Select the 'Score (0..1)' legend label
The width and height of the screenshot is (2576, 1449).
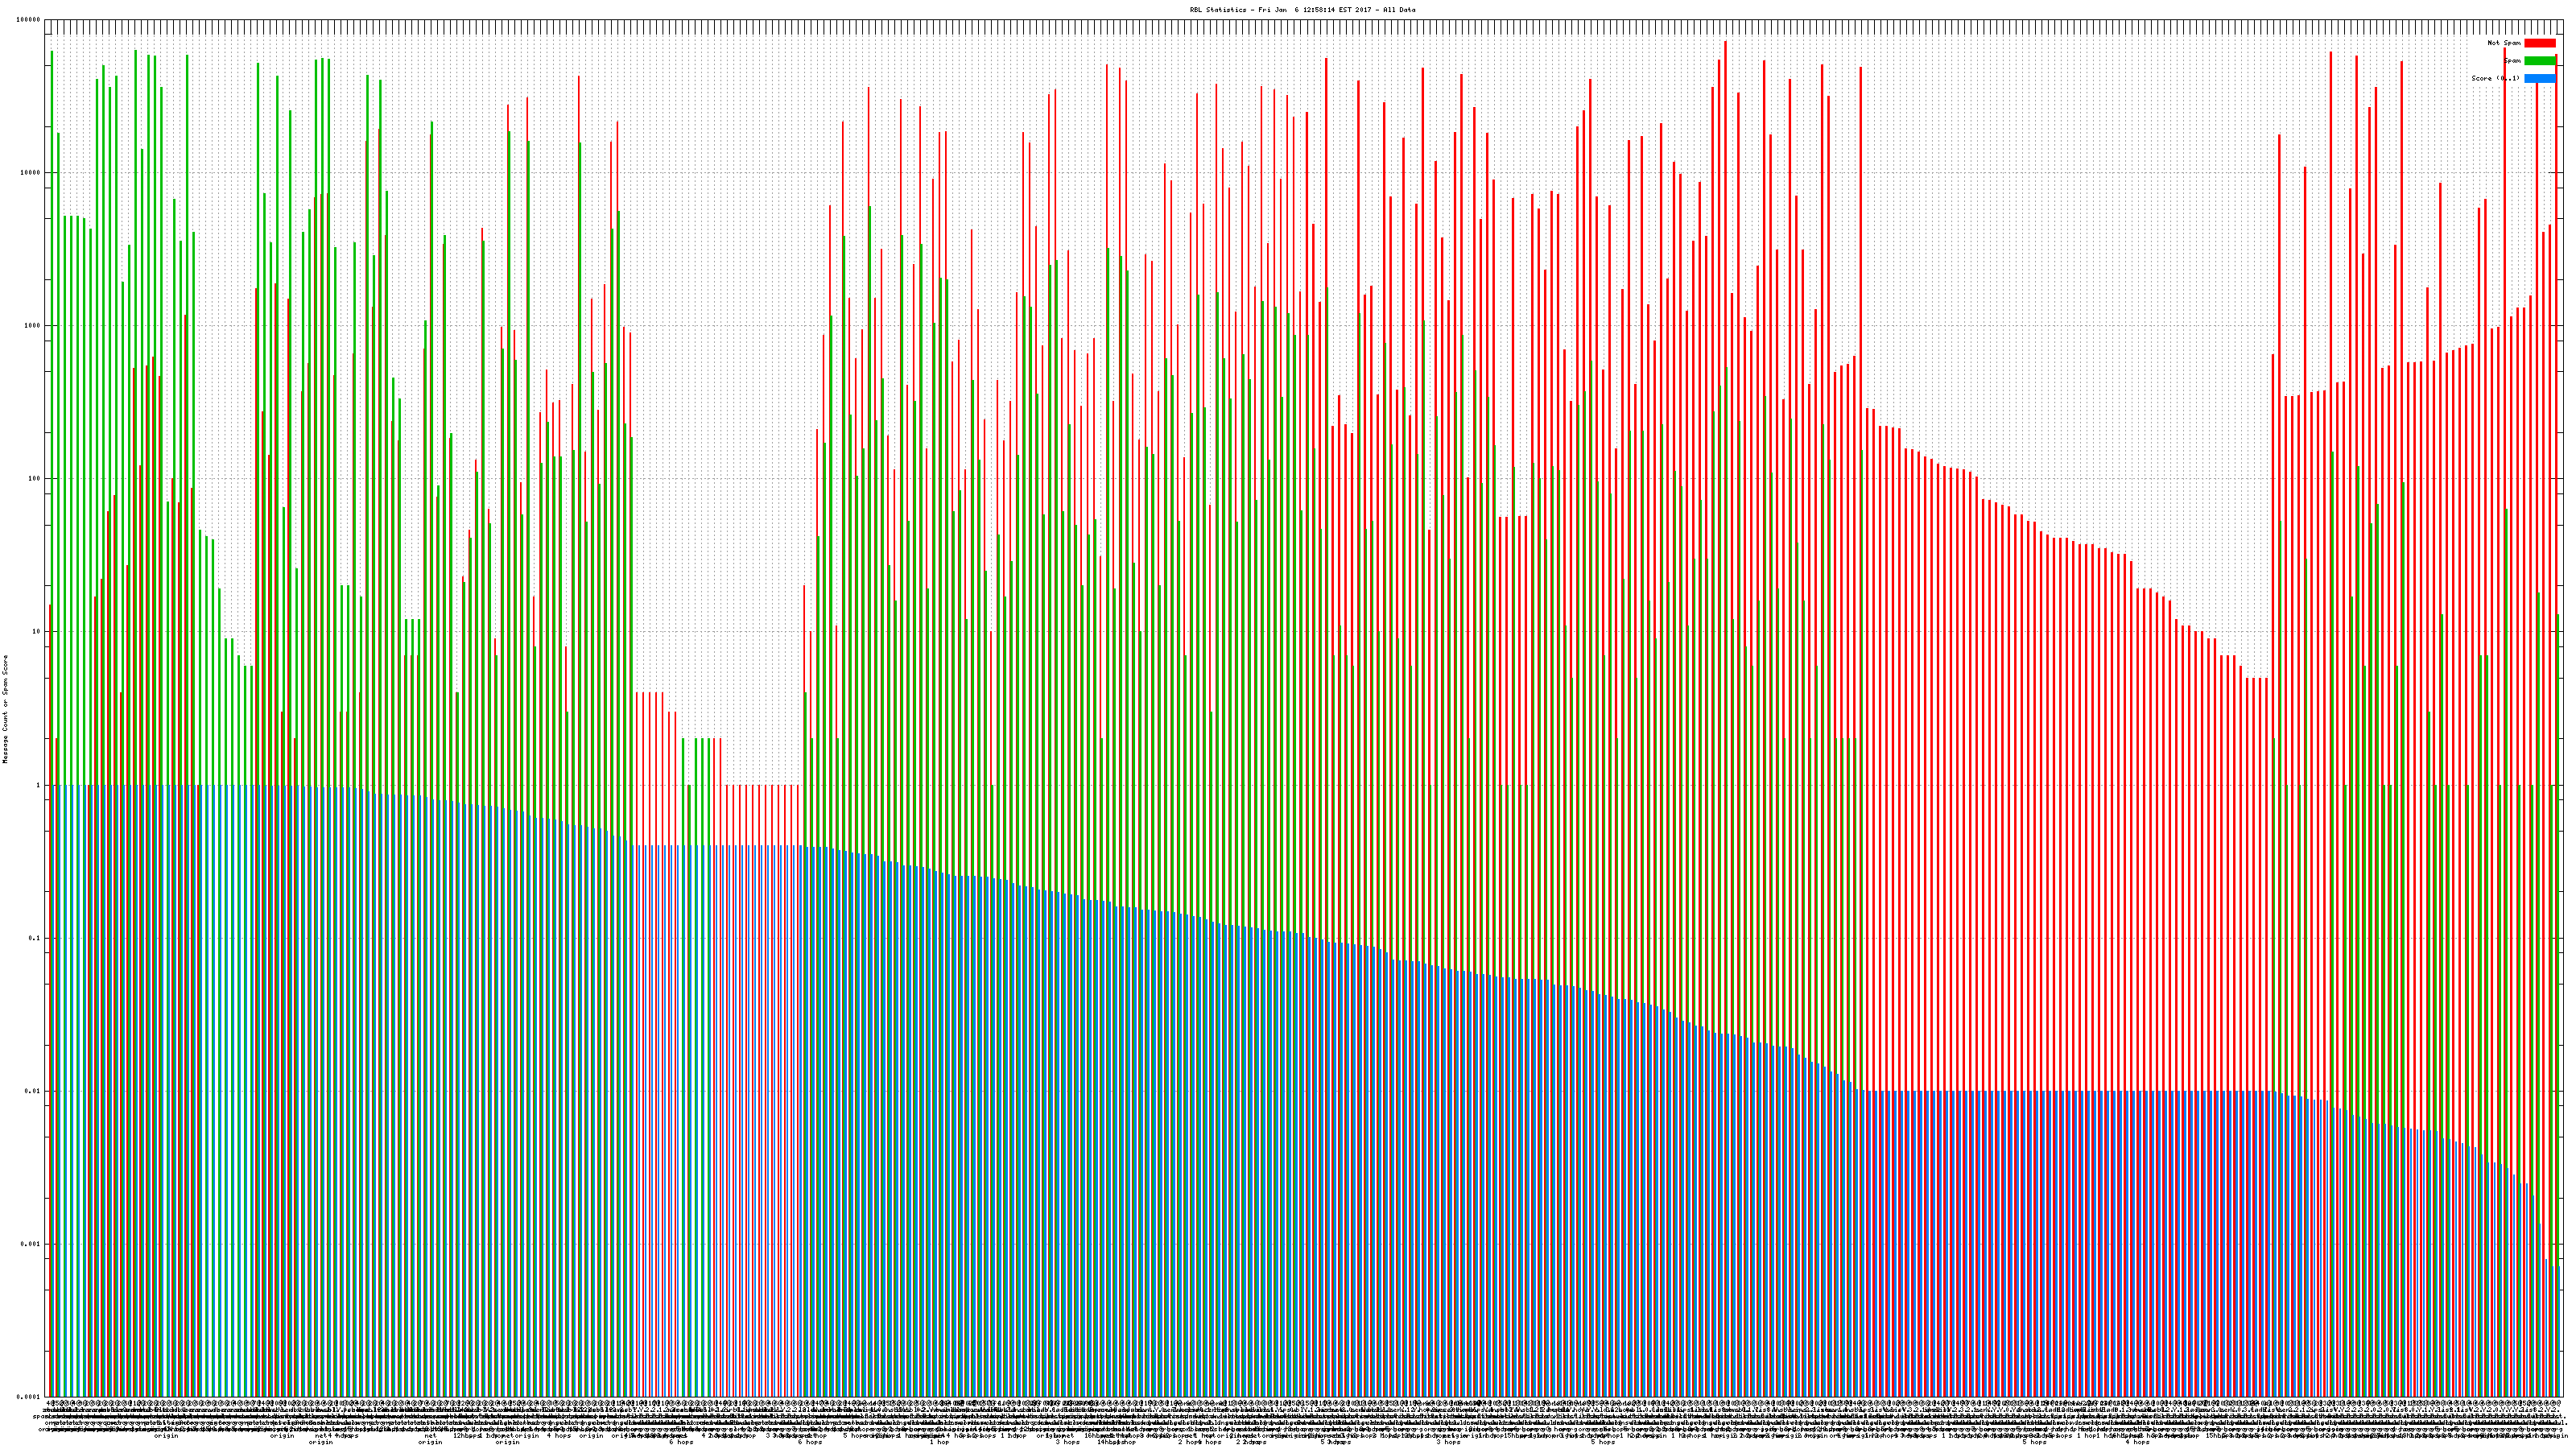point(2495,78)
